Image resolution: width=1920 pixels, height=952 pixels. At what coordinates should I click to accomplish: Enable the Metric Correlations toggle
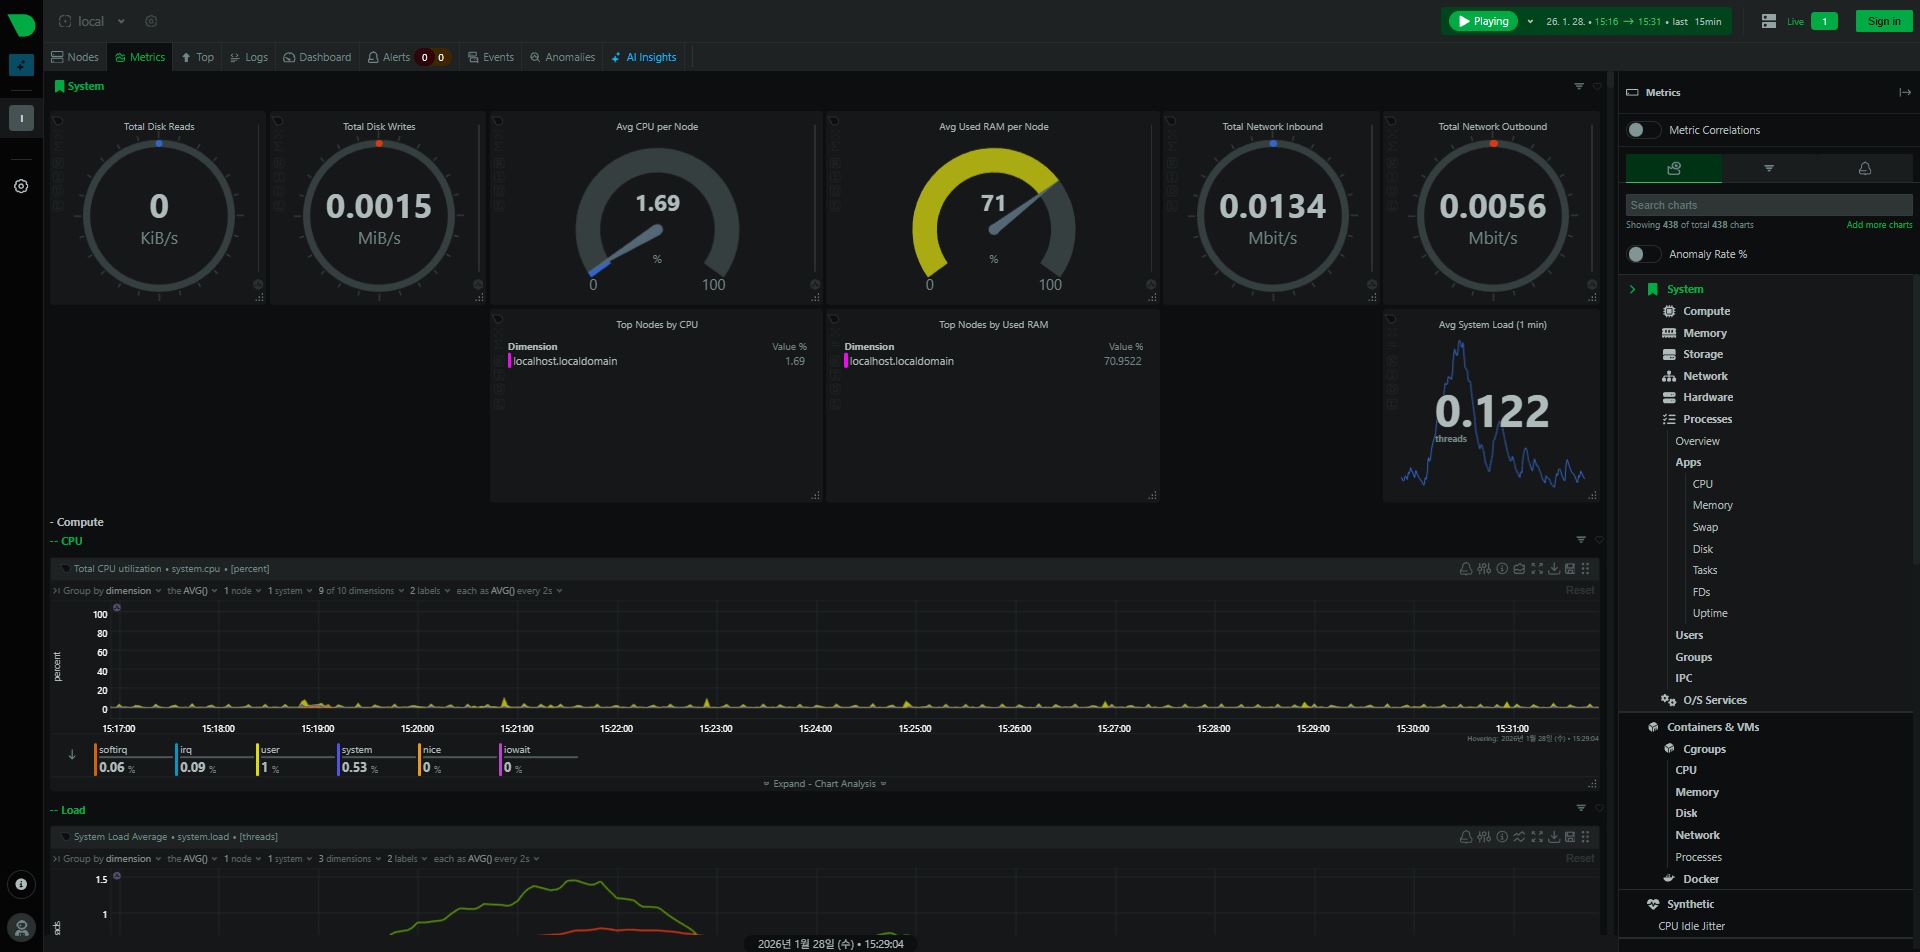pos(1642,130)
